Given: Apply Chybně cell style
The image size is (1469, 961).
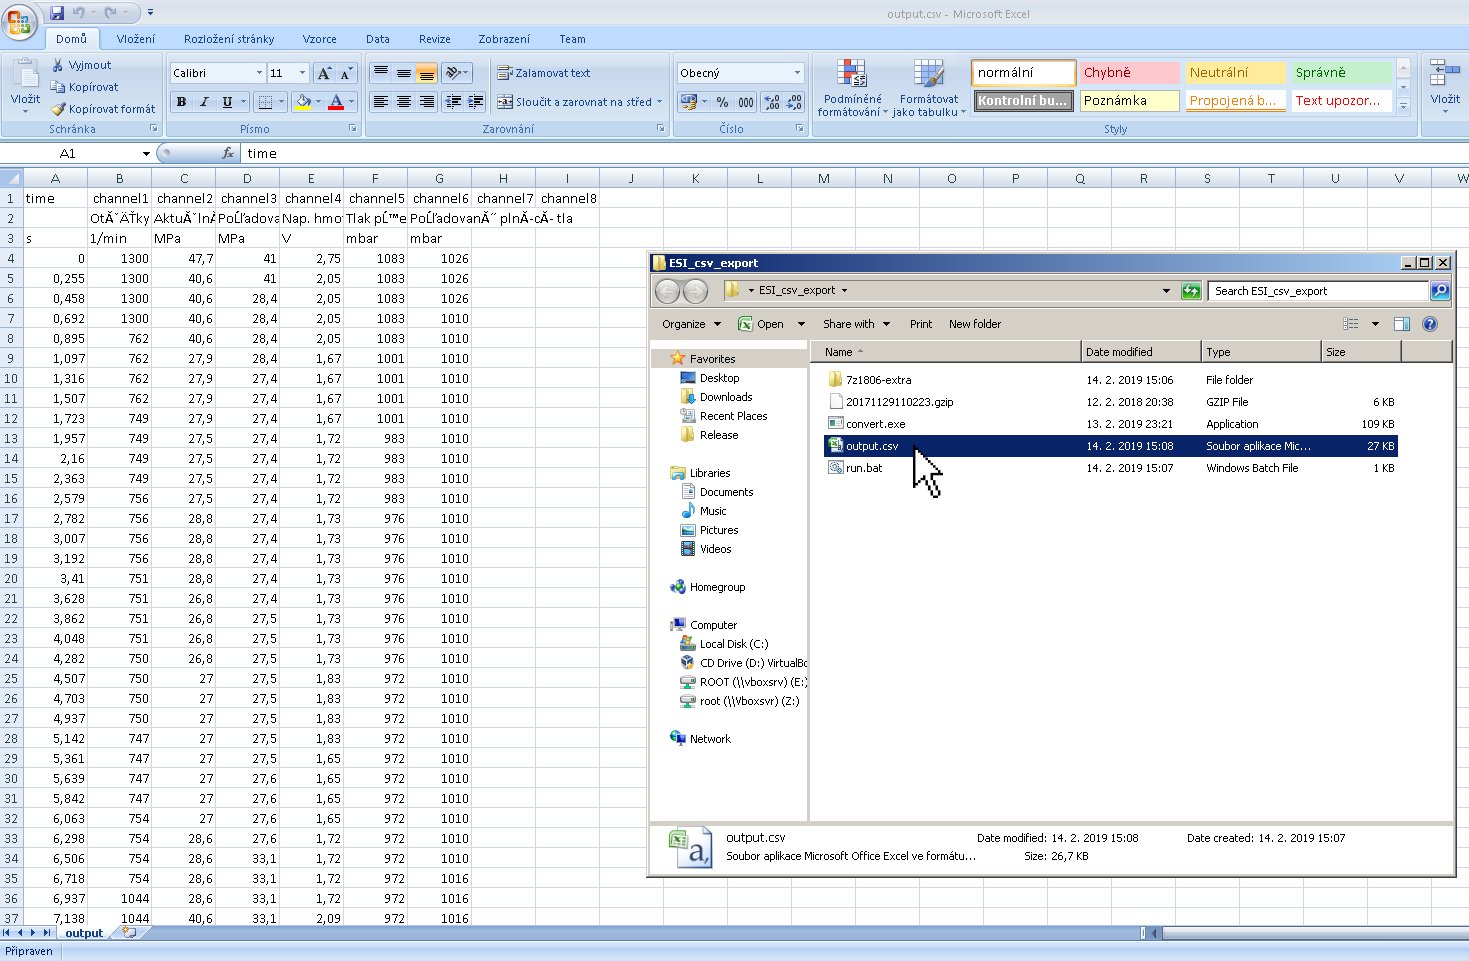Looking at the screenshot, I should 1129,73.
